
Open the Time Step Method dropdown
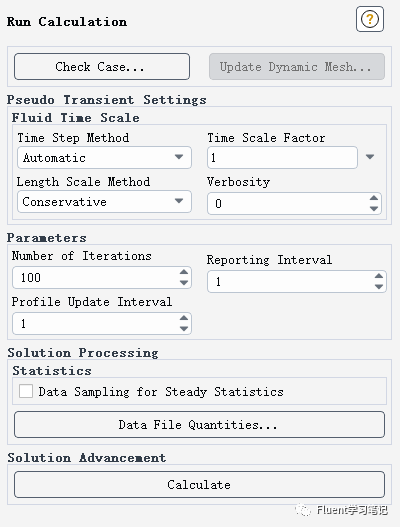point(104,157)
